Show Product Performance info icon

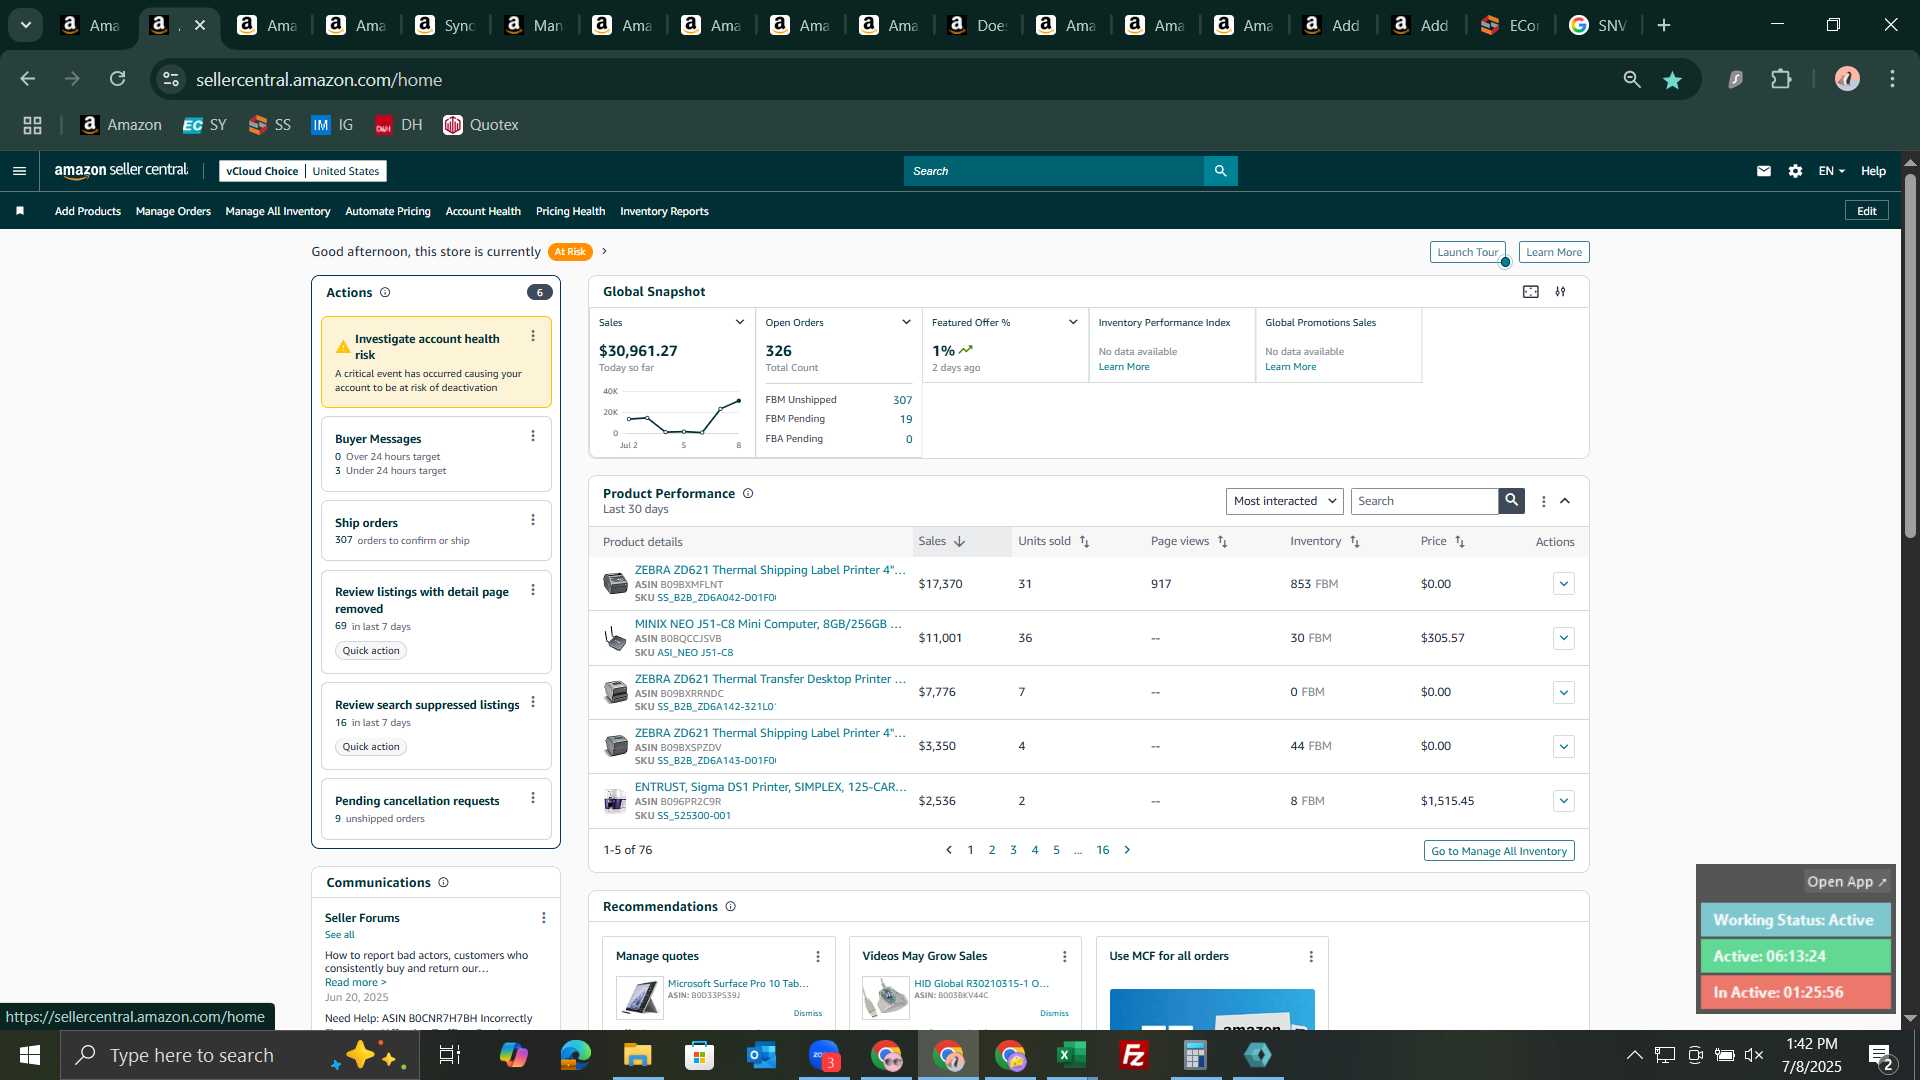pyautogui.click(x=748, y=494)
